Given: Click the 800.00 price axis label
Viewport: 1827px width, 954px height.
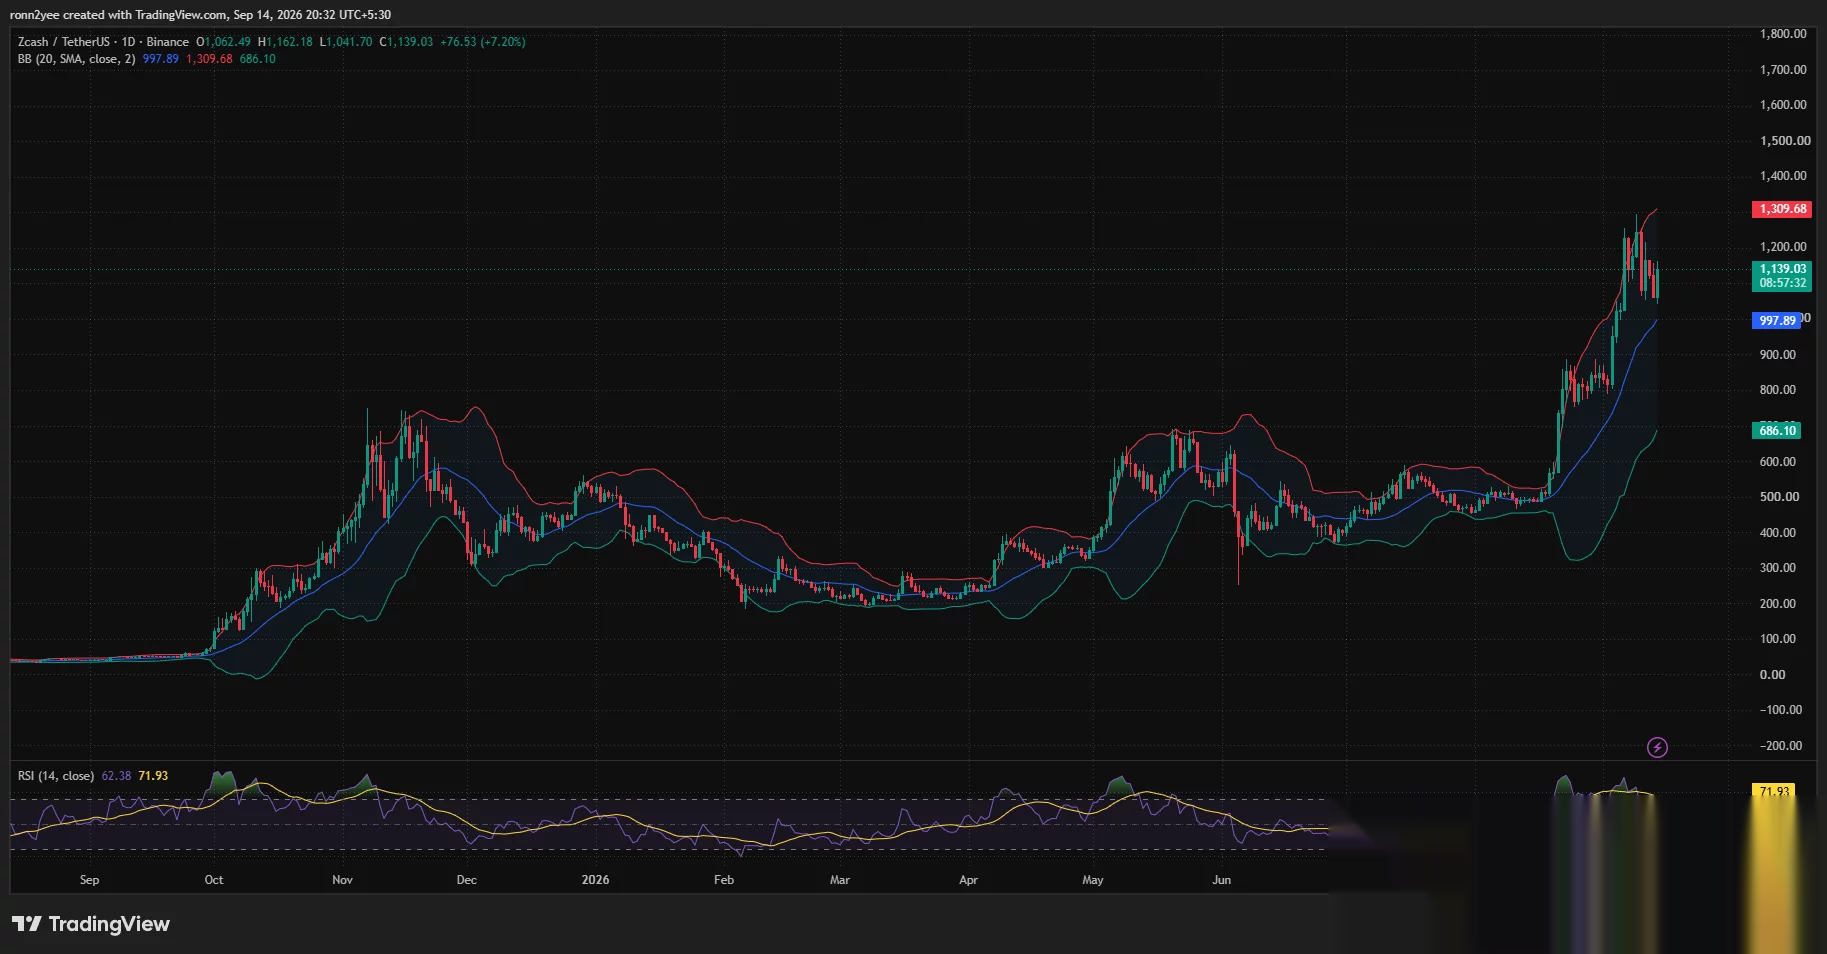Looking at the screenshot, I should pos(1778,390).
